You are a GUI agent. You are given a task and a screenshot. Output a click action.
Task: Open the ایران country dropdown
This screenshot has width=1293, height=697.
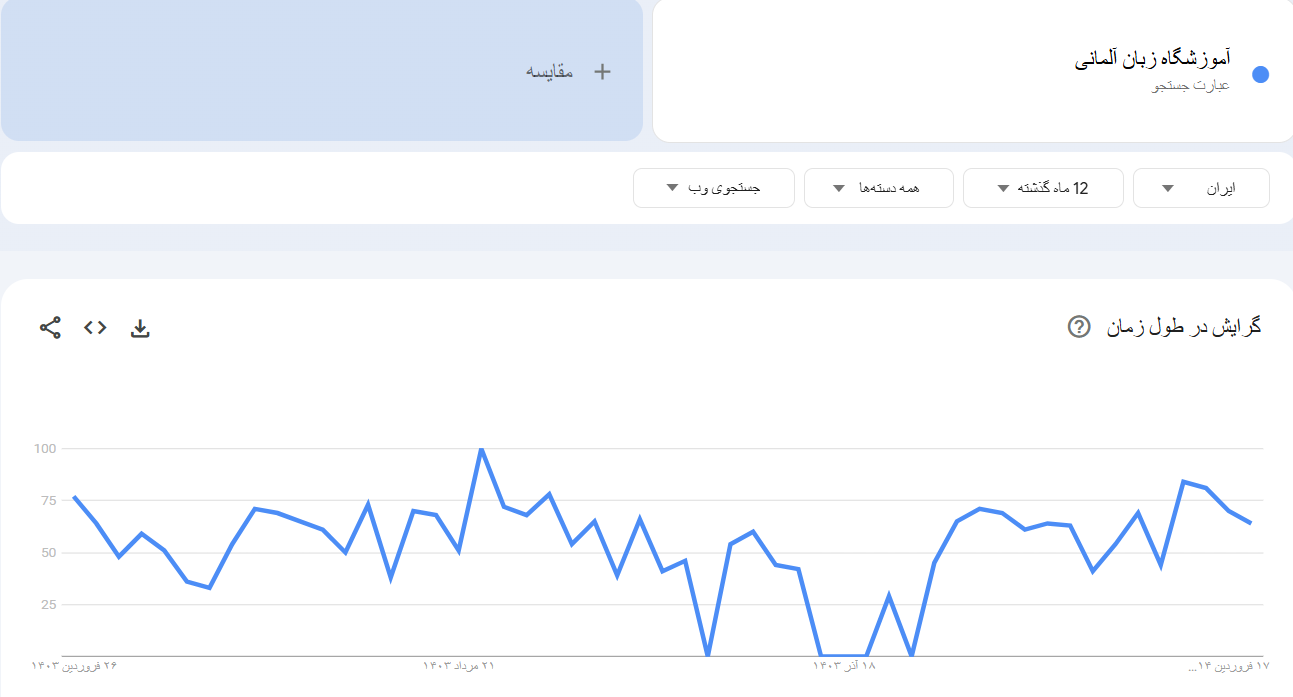click(1201, 188)
